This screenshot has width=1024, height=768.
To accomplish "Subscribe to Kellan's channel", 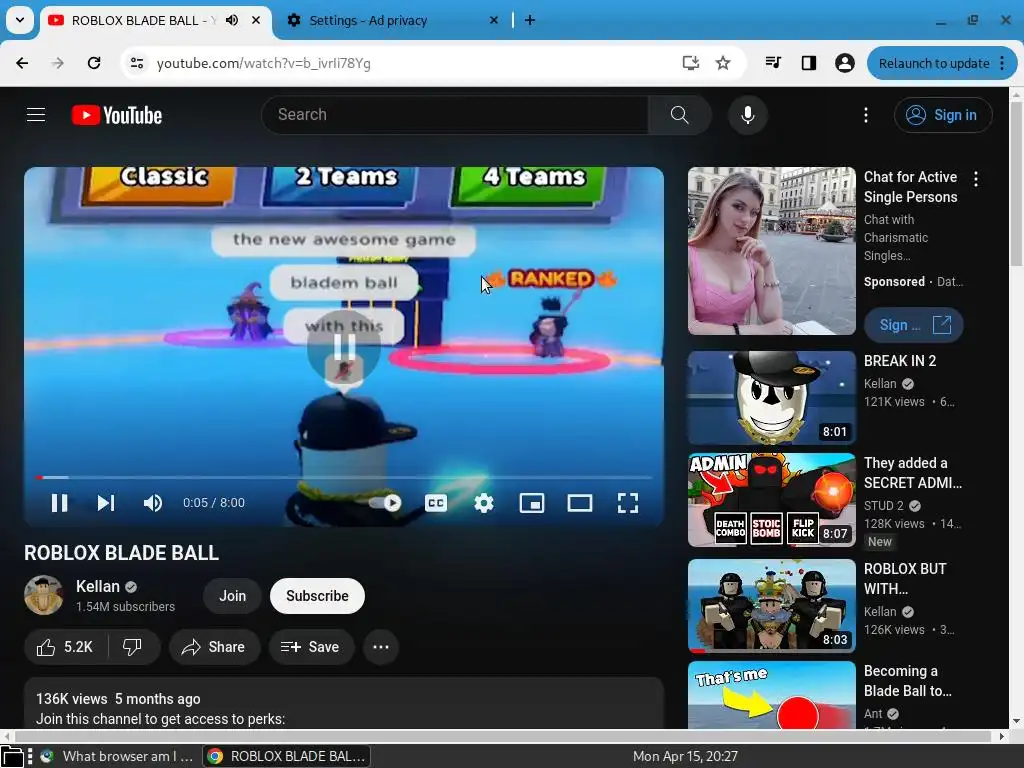I will [317, 596].
